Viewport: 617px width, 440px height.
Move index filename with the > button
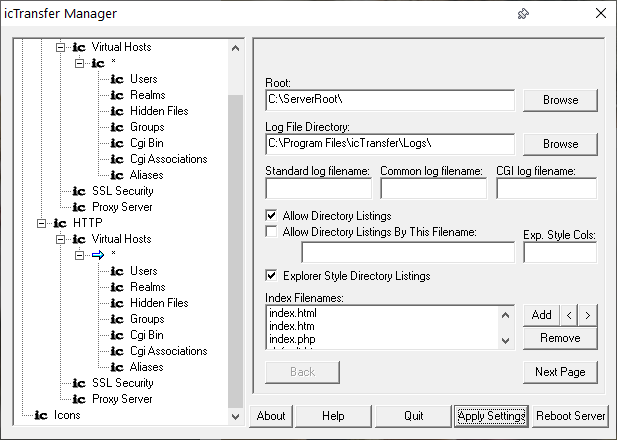[588, 315]
